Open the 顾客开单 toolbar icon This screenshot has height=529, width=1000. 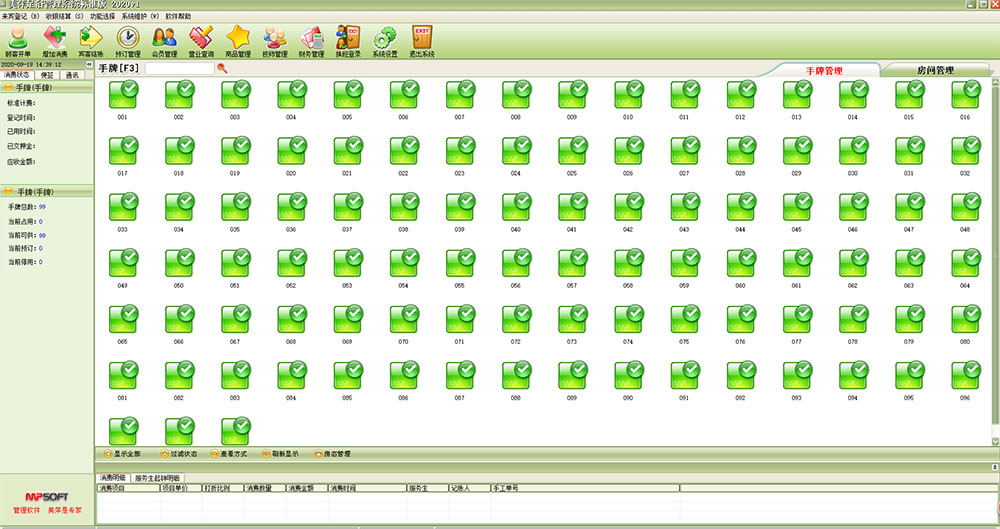(18, 41)
